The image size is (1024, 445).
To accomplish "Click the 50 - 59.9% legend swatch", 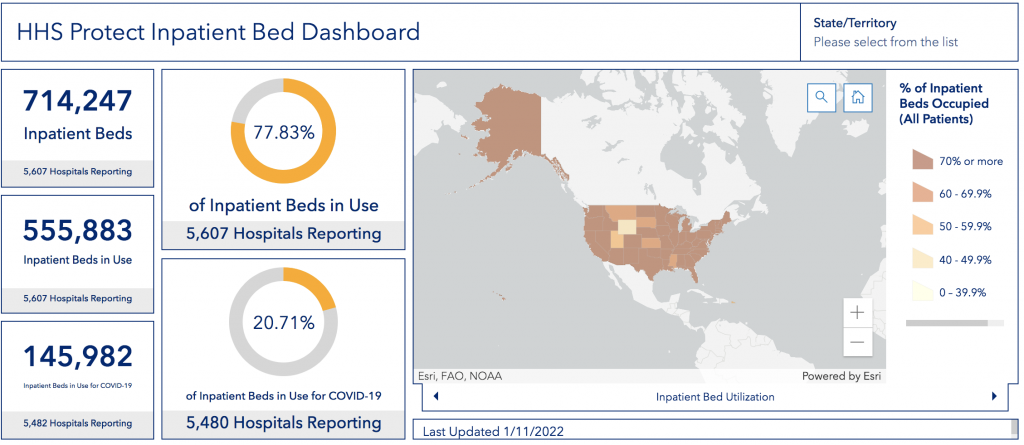I will tap(921, 227).
